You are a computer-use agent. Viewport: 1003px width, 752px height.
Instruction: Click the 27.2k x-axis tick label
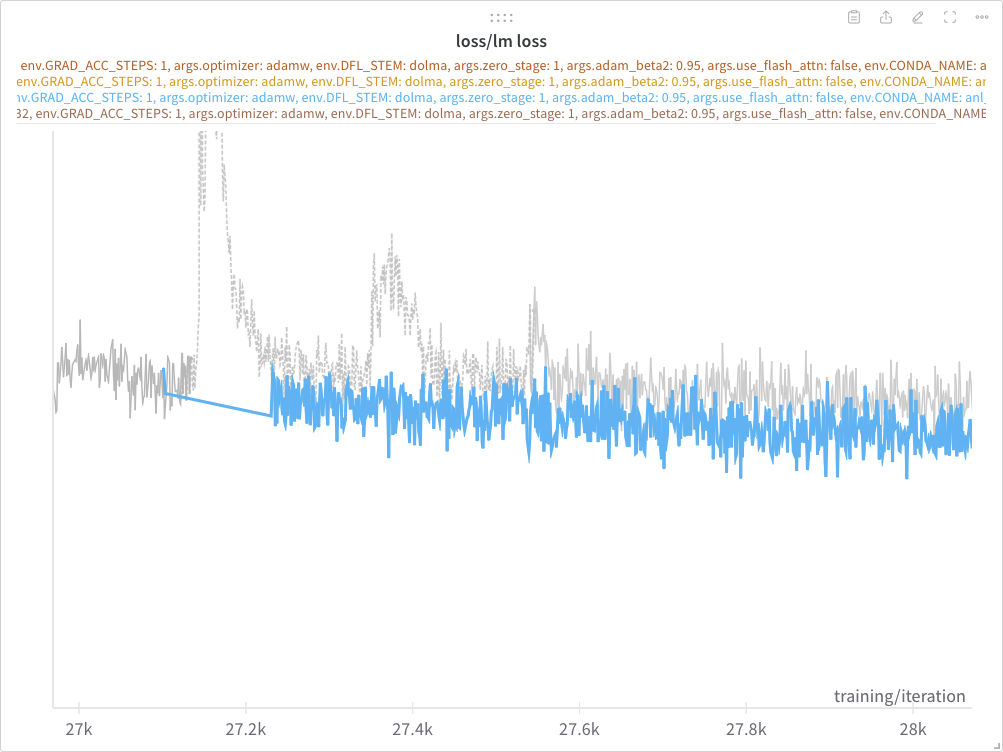click(x=245, y=728)
